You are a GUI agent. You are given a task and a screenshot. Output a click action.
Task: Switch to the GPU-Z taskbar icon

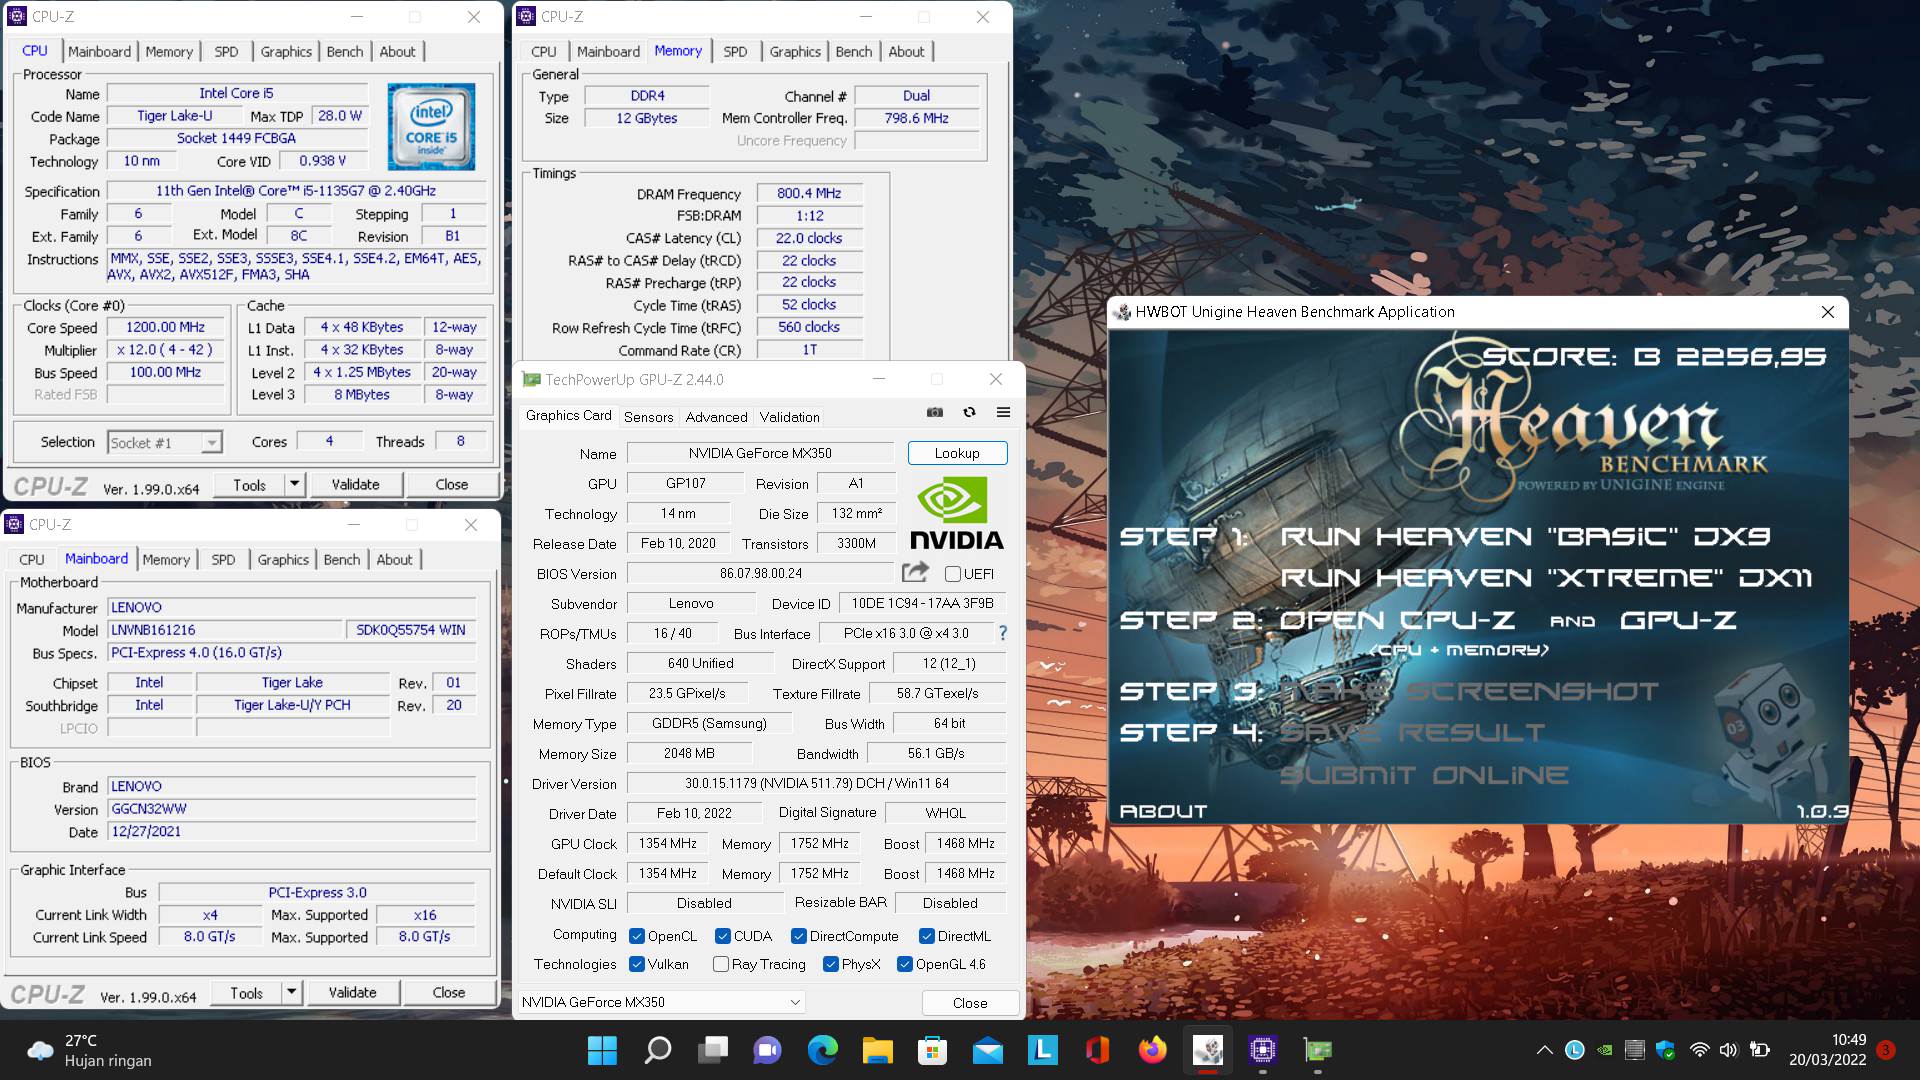pos(1317,1050)
